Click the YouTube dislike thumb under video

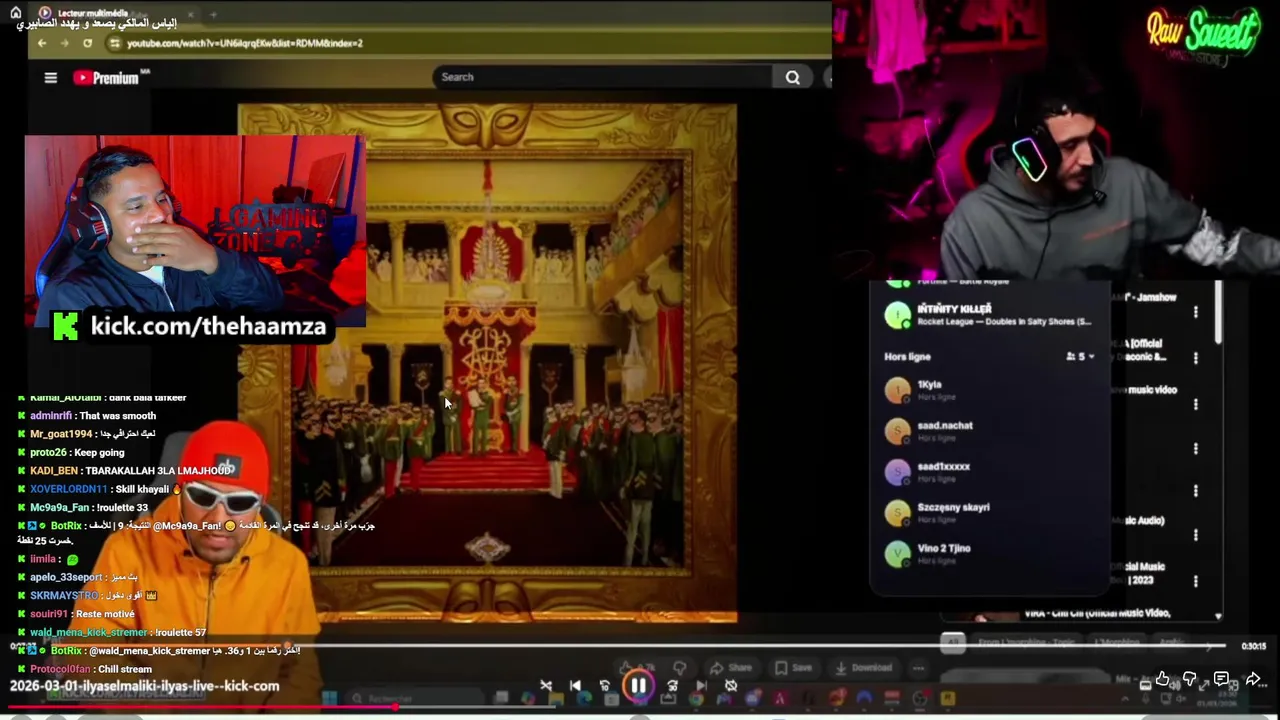679,667
